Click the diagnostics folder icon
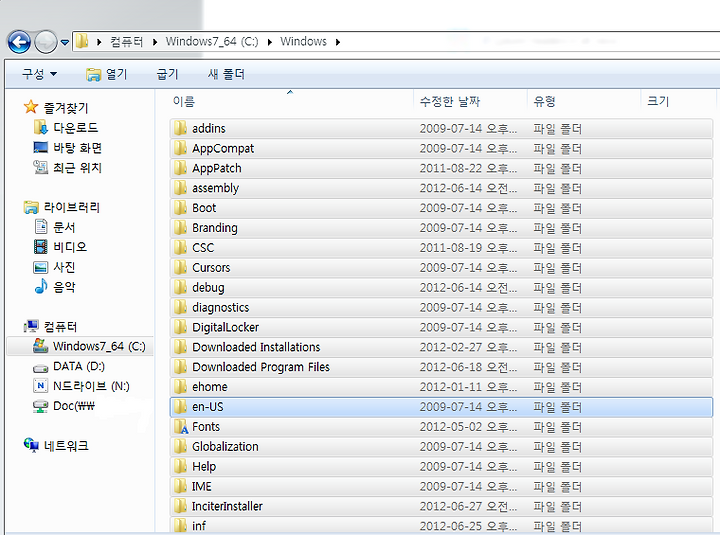Viewport: 720px width, 535px height. pyautogui.click(x=180, y=307)
